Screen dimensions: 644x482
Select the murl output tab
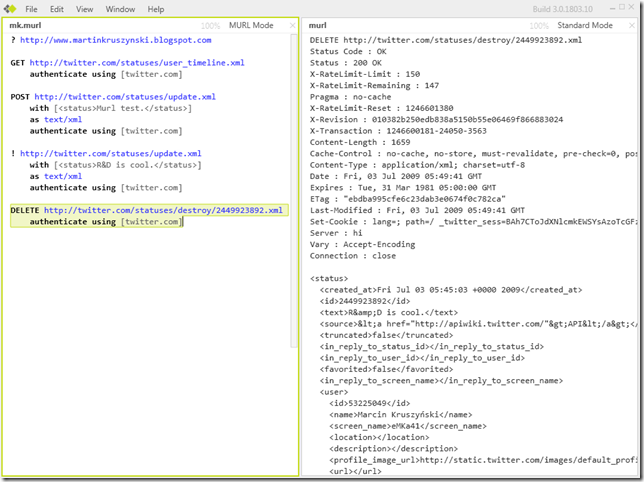(317, 25)
